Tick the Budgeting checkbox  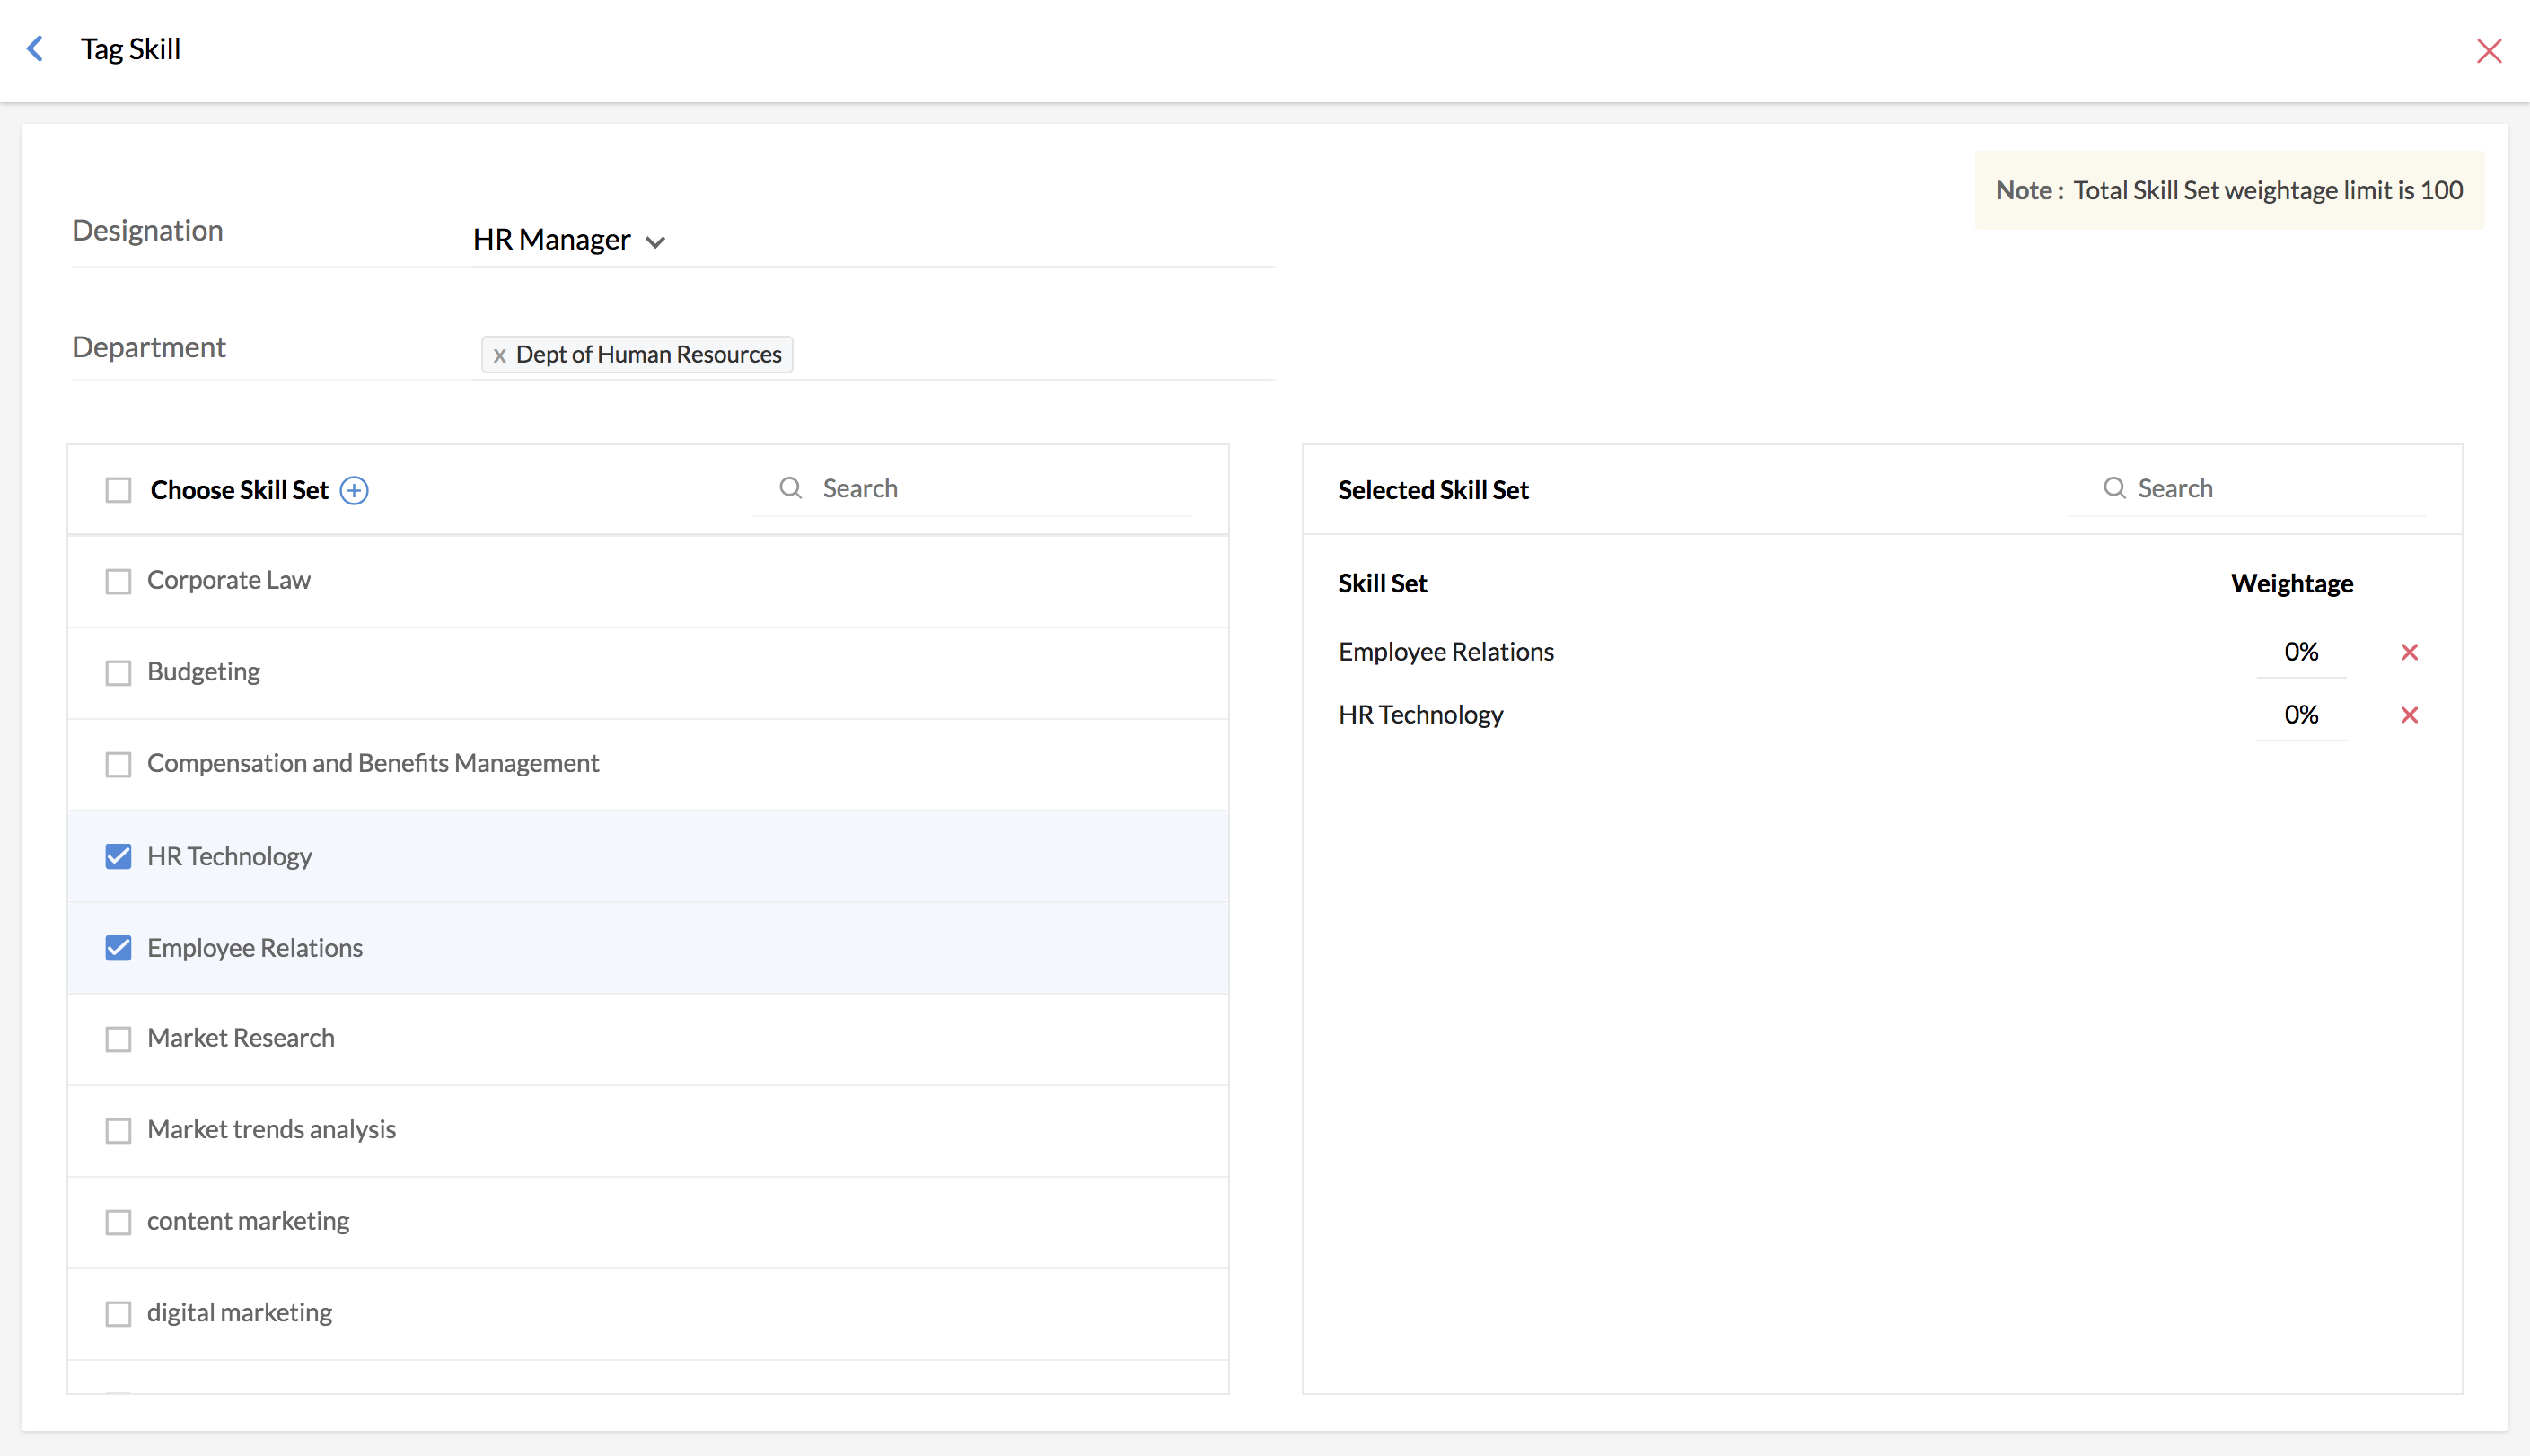coord(118,672)
